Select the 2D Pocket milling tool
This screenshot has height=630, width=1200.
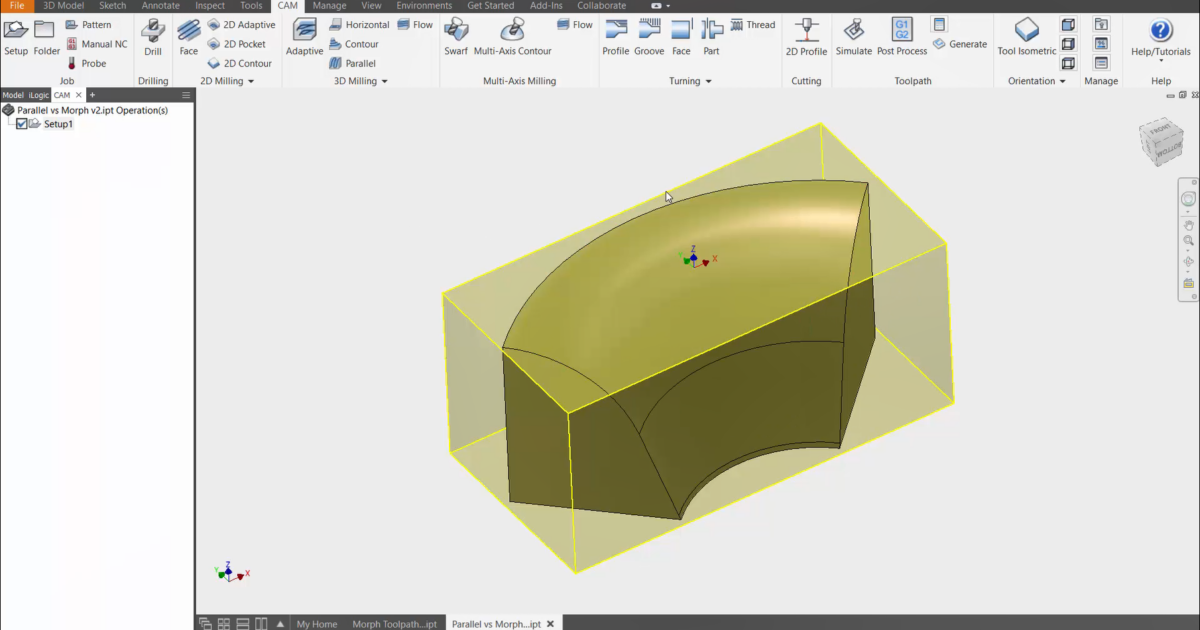(x=239, y=44)
